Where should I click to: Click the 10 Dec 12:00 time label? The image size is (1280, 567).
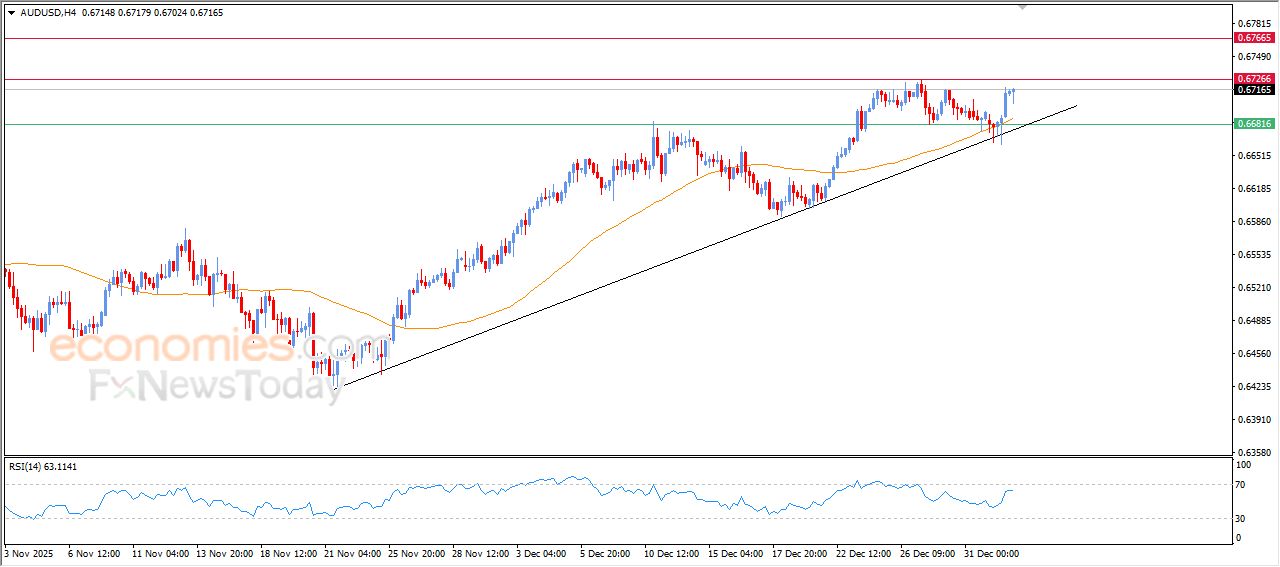(671, 553)
